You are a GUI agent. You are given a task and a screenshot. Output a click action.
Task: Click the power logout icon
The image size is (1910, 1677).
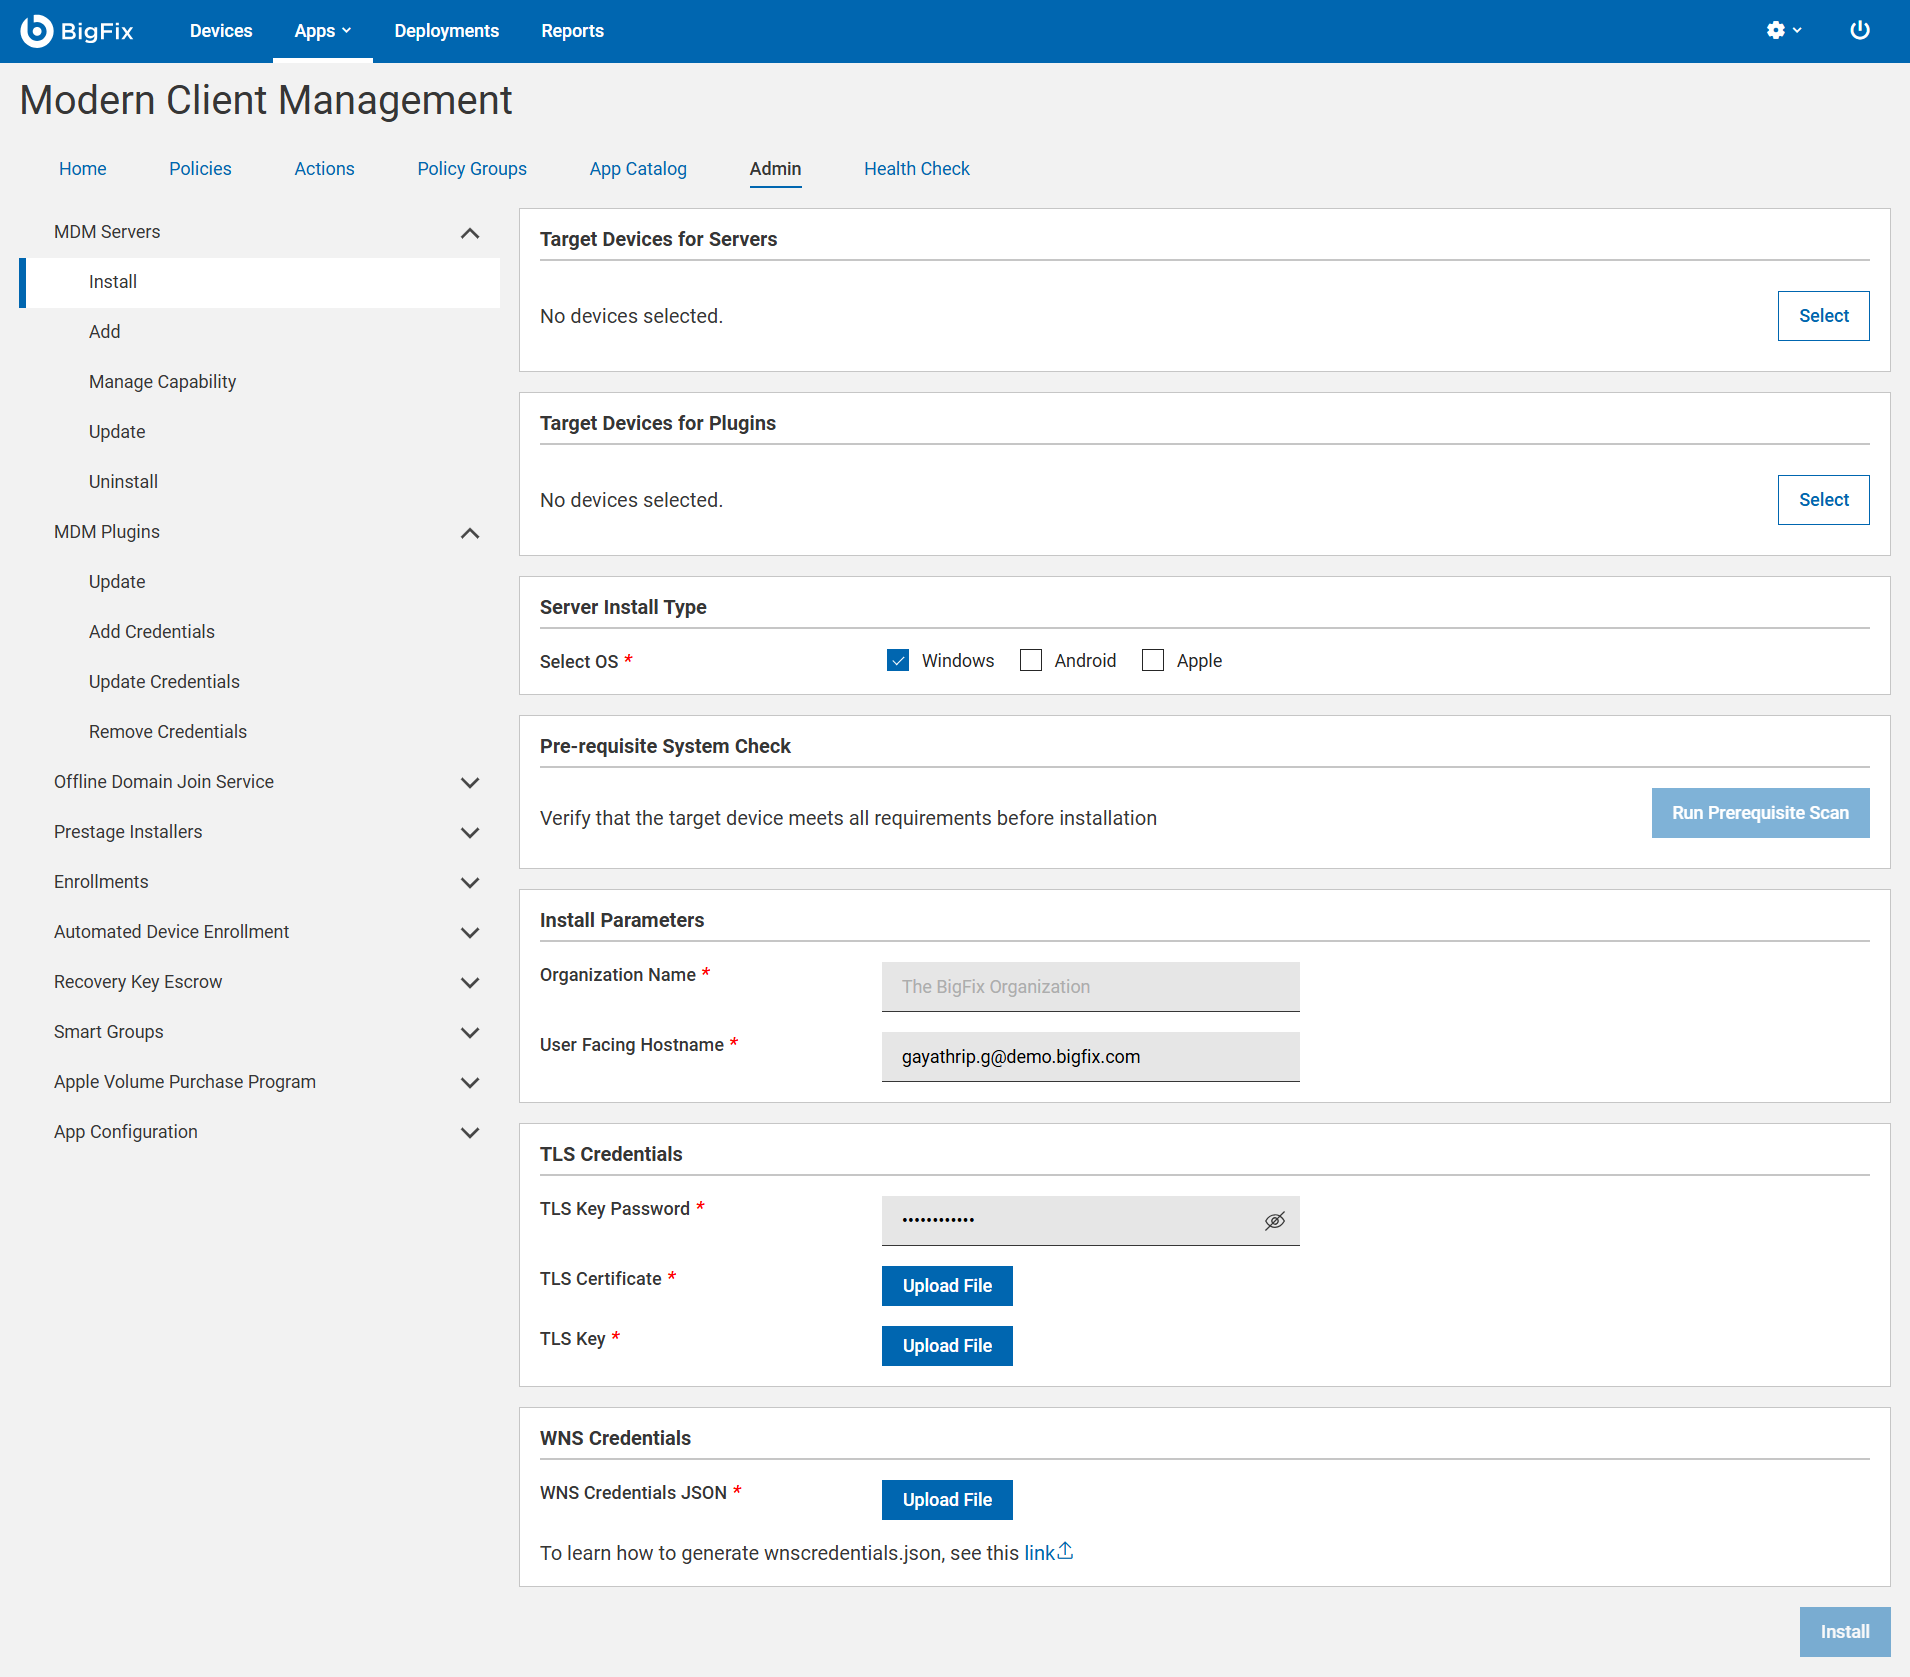click(x=1861, y=30)
